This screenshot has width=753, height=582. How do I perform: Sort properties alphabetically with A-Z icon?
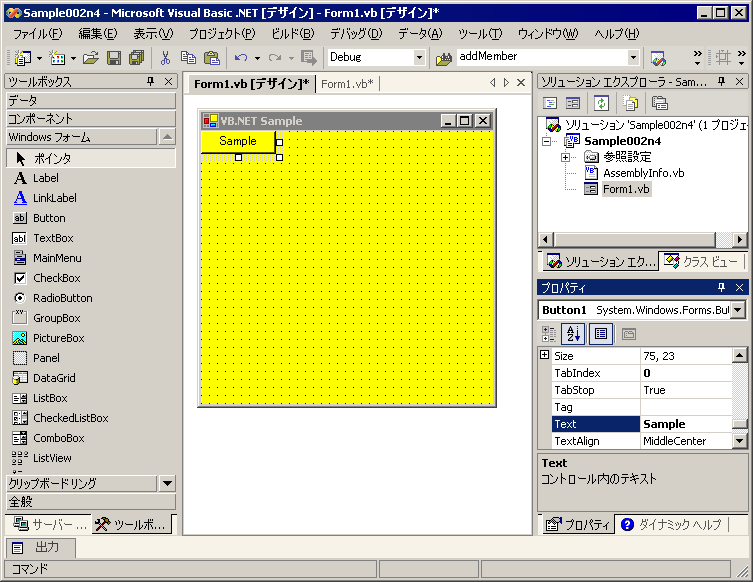pyautogui.click(x=573, y=334)
